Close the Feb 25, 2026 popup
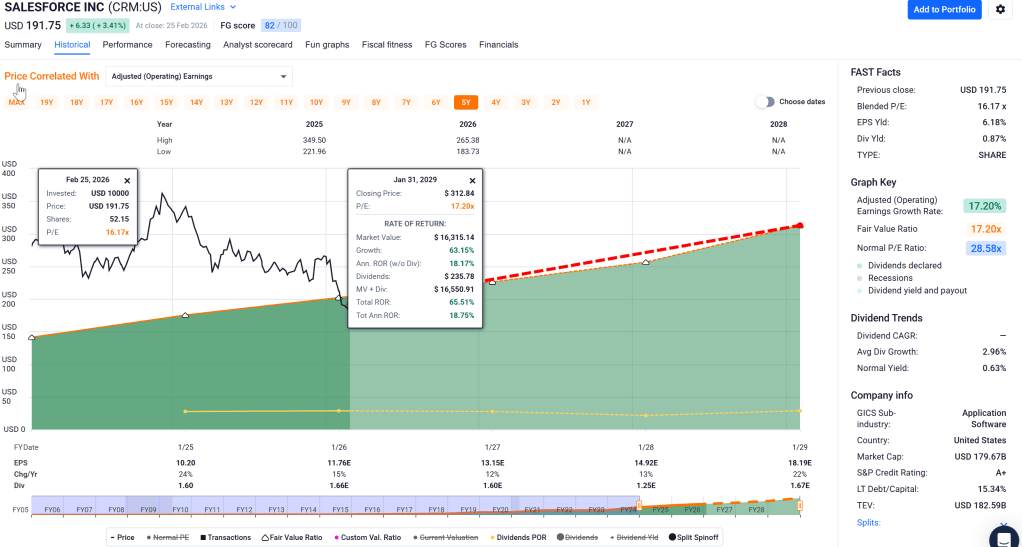The height and width of the screenshot is (547, 1022). tap(127, 181)
